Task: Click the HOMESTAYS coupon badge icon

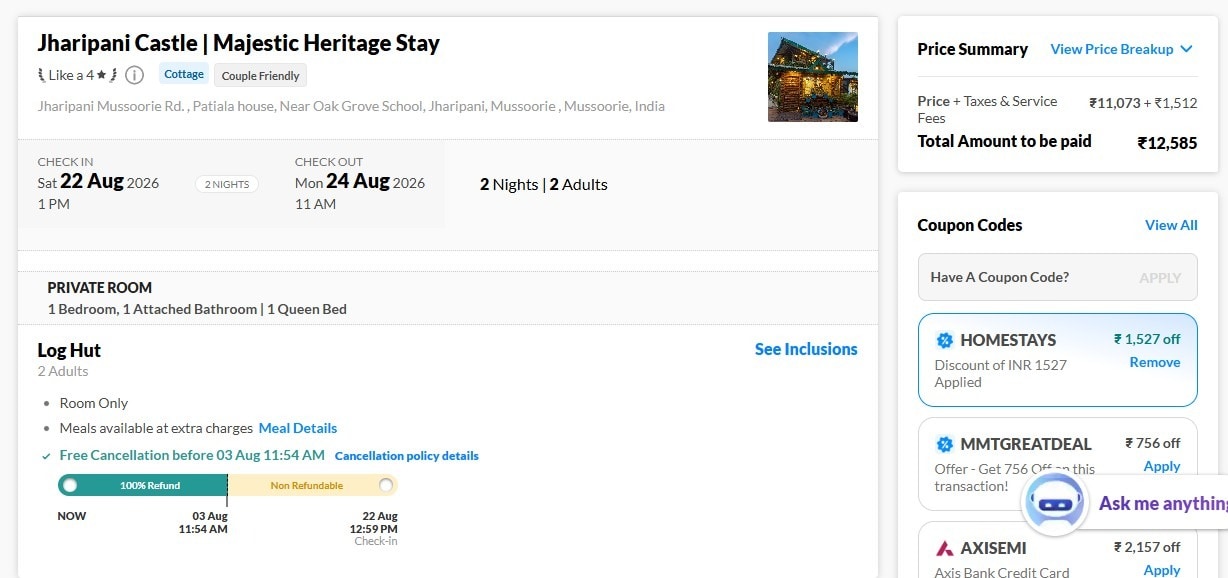Action: point(944,340)
